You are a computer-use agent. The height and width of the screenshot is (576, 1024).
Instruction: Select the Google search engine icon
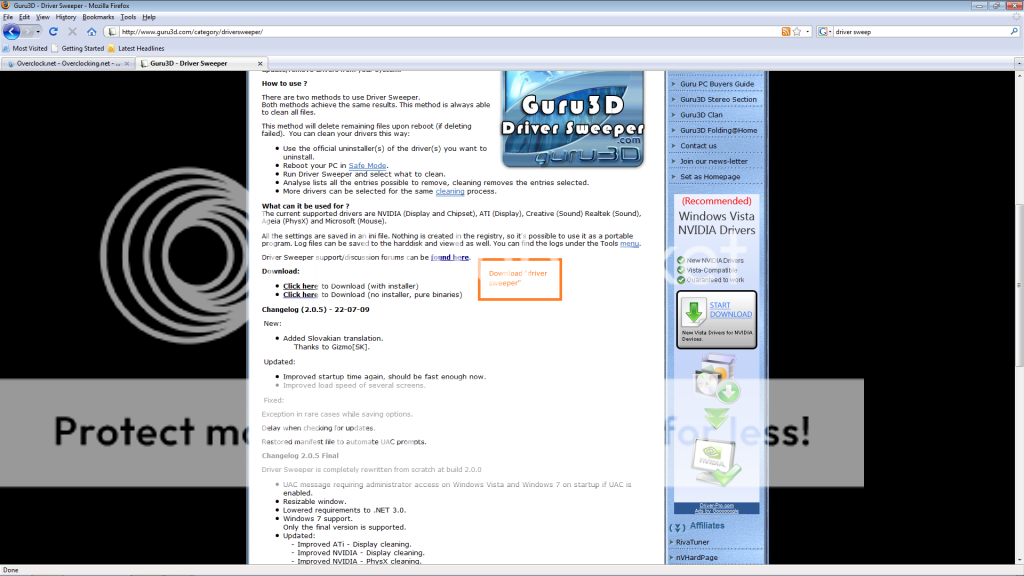[823, 31]
